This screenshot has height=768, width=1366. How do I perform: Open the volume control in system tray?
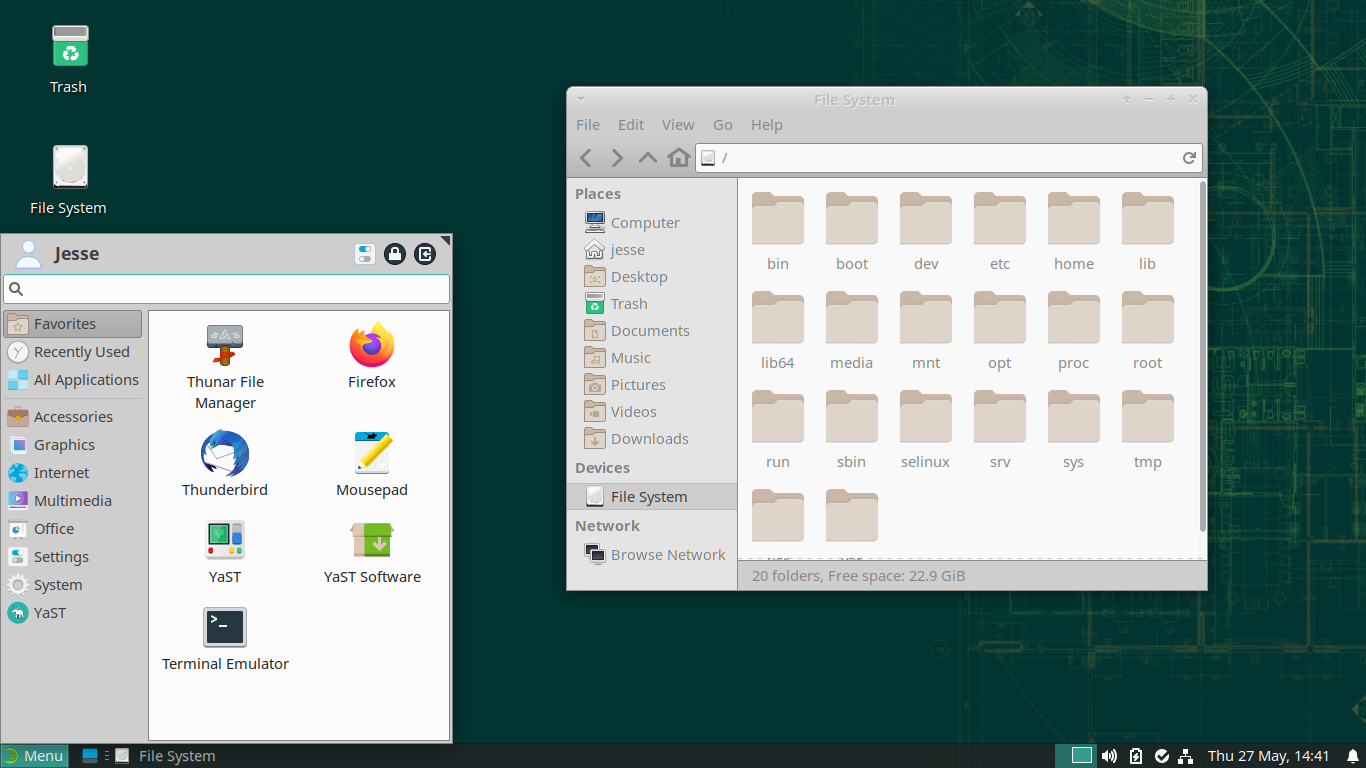tap(1109, 756)
